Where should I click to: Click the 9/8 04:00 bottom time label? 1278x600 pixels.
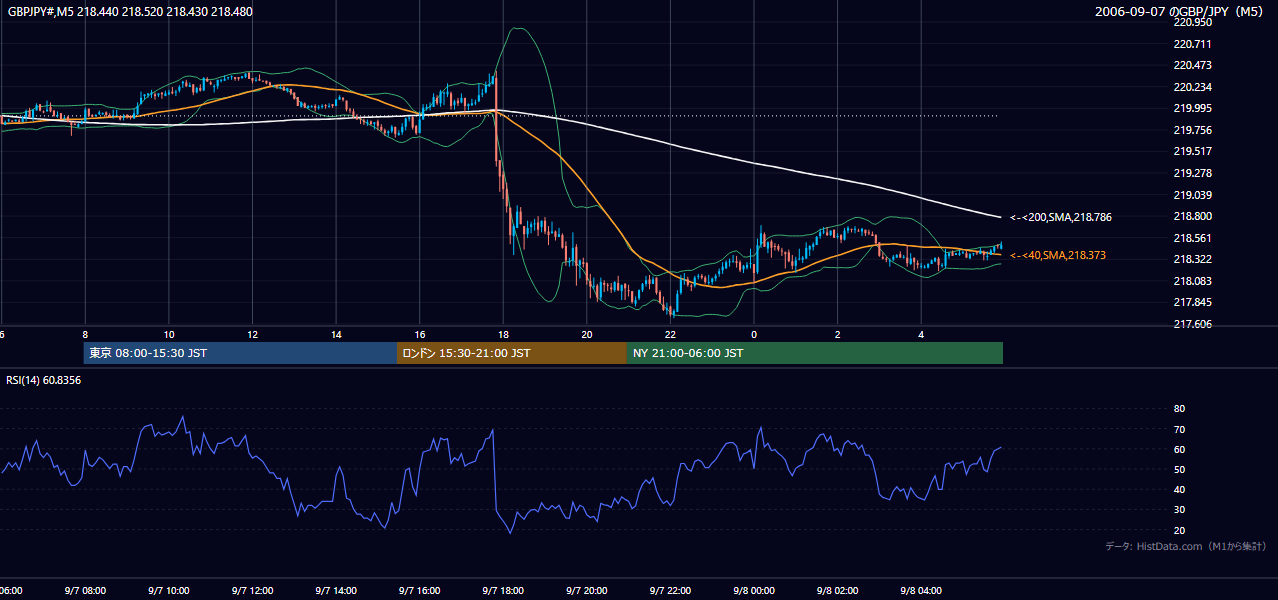coord(921,591)
